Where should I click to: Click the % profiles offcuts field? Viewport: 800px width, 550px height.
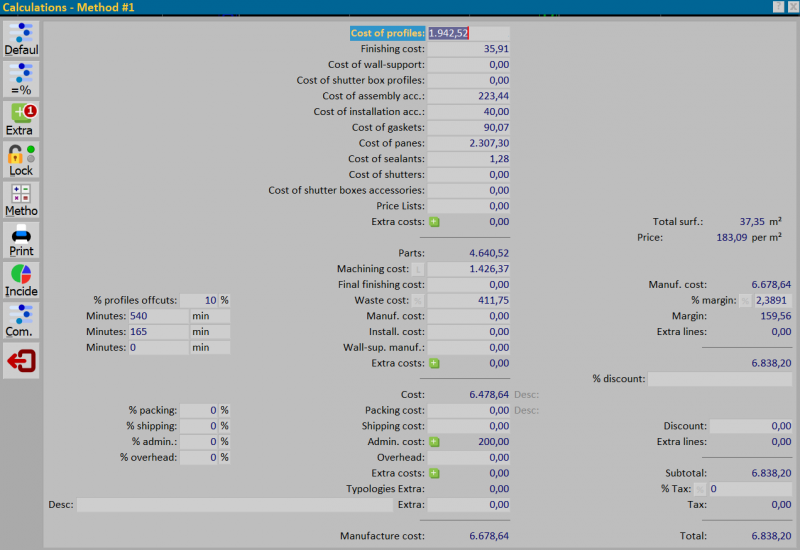coord(199,301)
